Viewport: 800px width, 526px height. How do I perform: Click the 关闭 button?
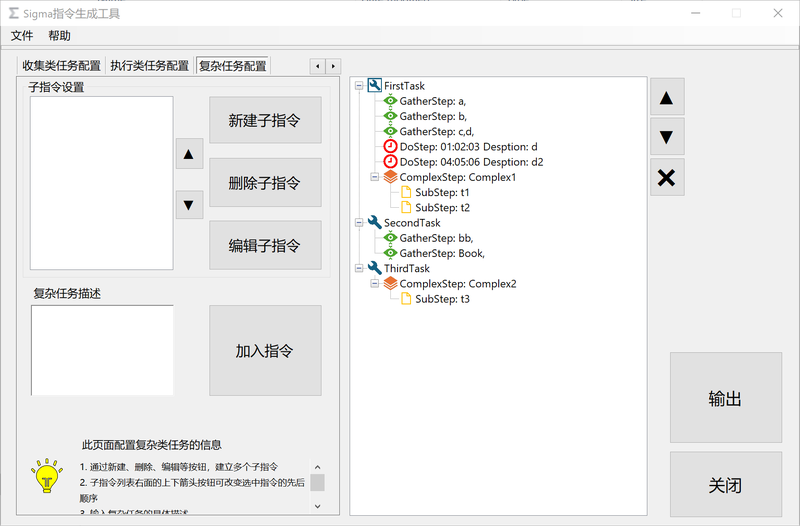click(726, 484)
